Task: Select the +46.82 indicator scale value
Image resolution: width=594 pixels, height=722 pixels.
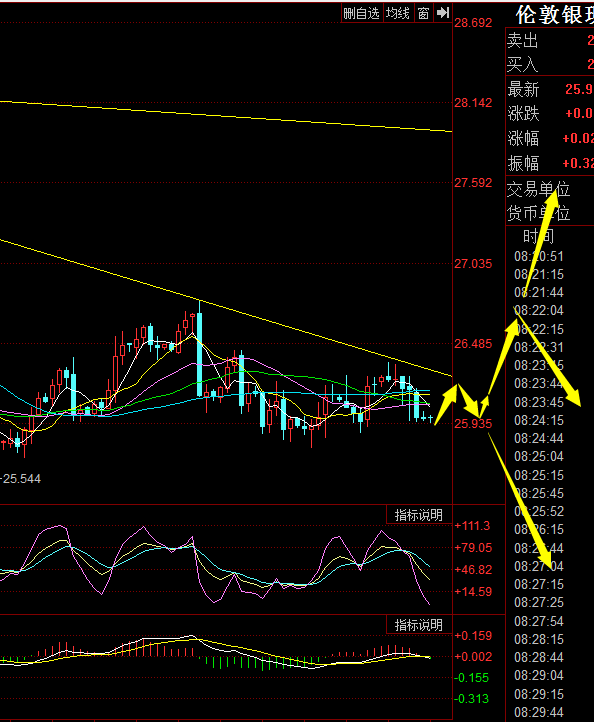Action: point(473,570)
